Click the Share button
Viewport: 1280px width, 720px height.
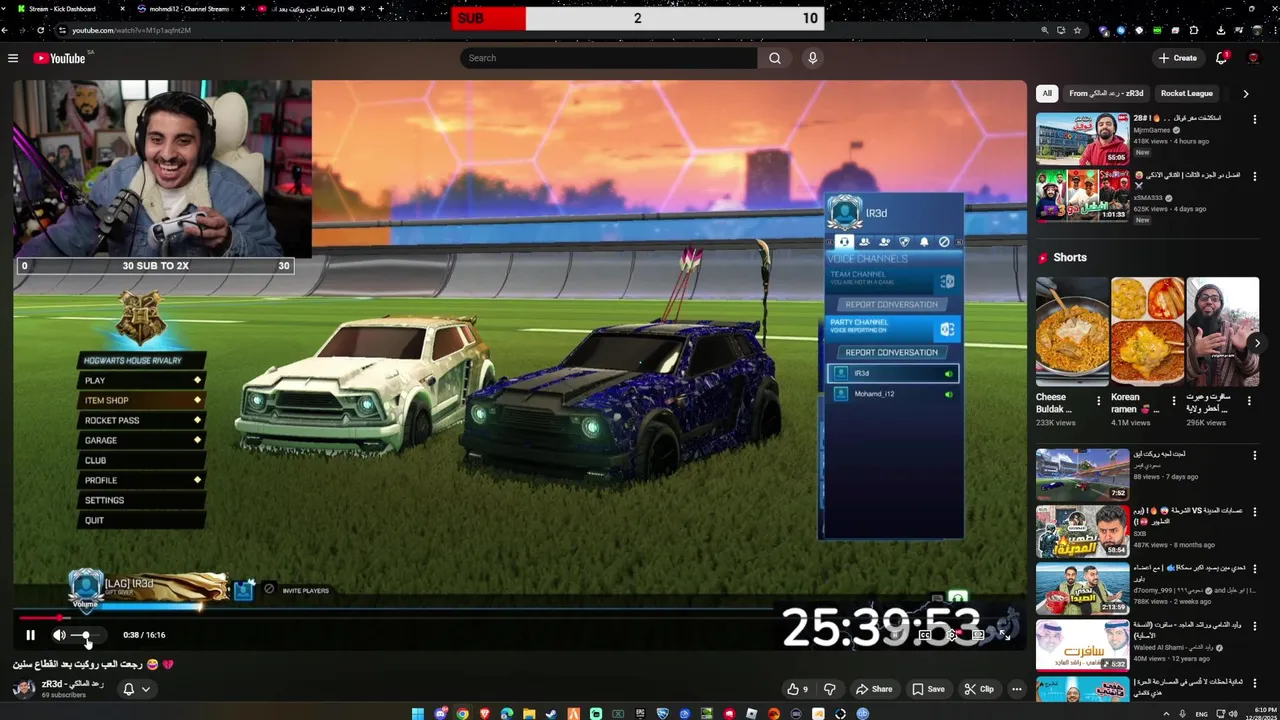point(873,689)
